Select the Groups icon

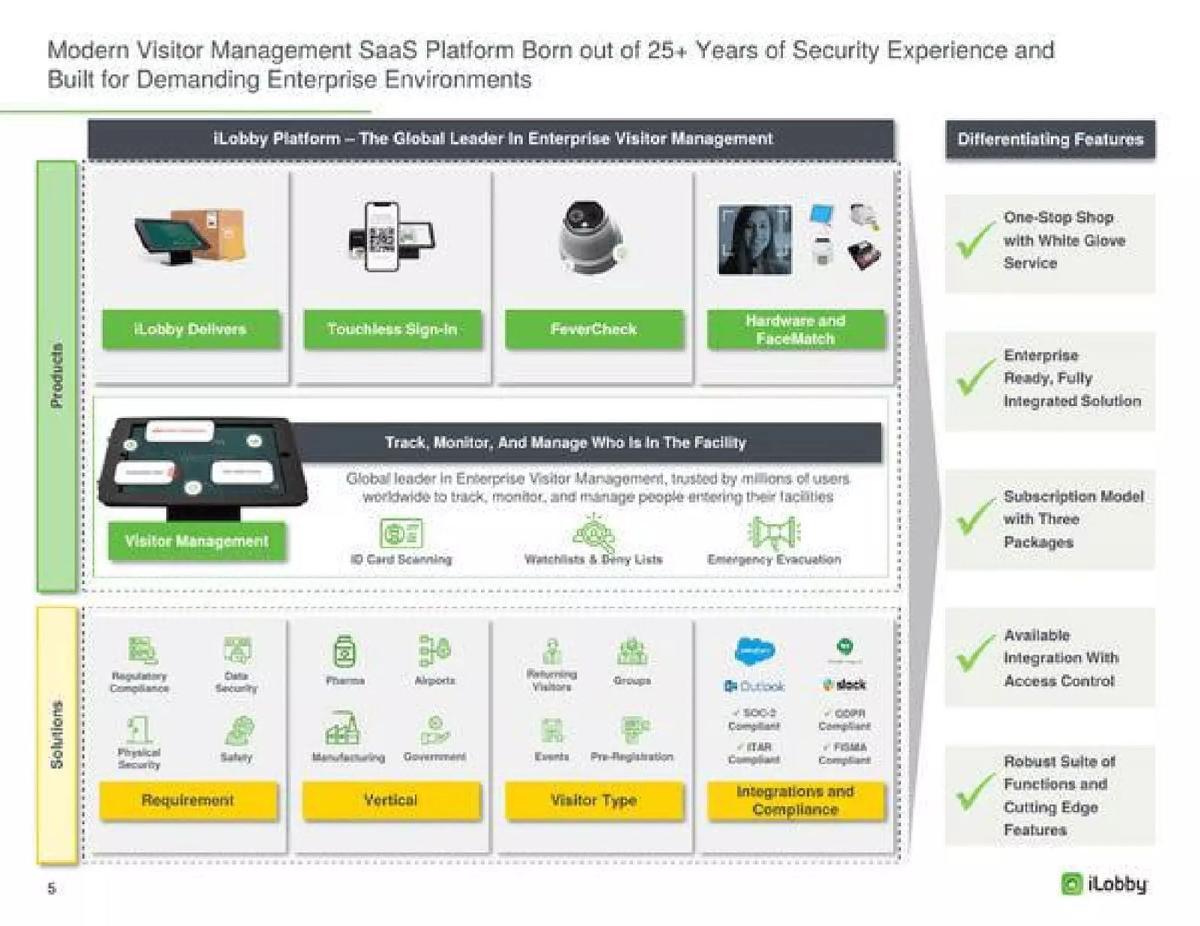coord(632,651)
